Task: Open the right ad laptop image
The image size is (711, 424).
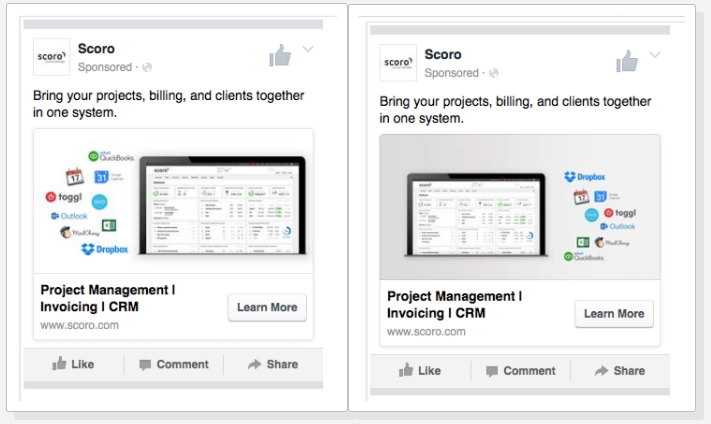Action: coord(520,208)
